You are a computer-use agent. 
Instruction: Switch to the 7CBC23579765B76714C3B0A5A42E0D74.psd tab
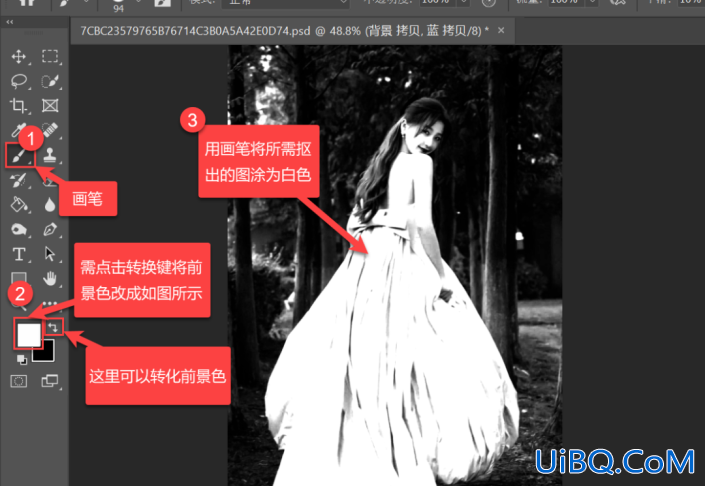click(x=284, y=31)
